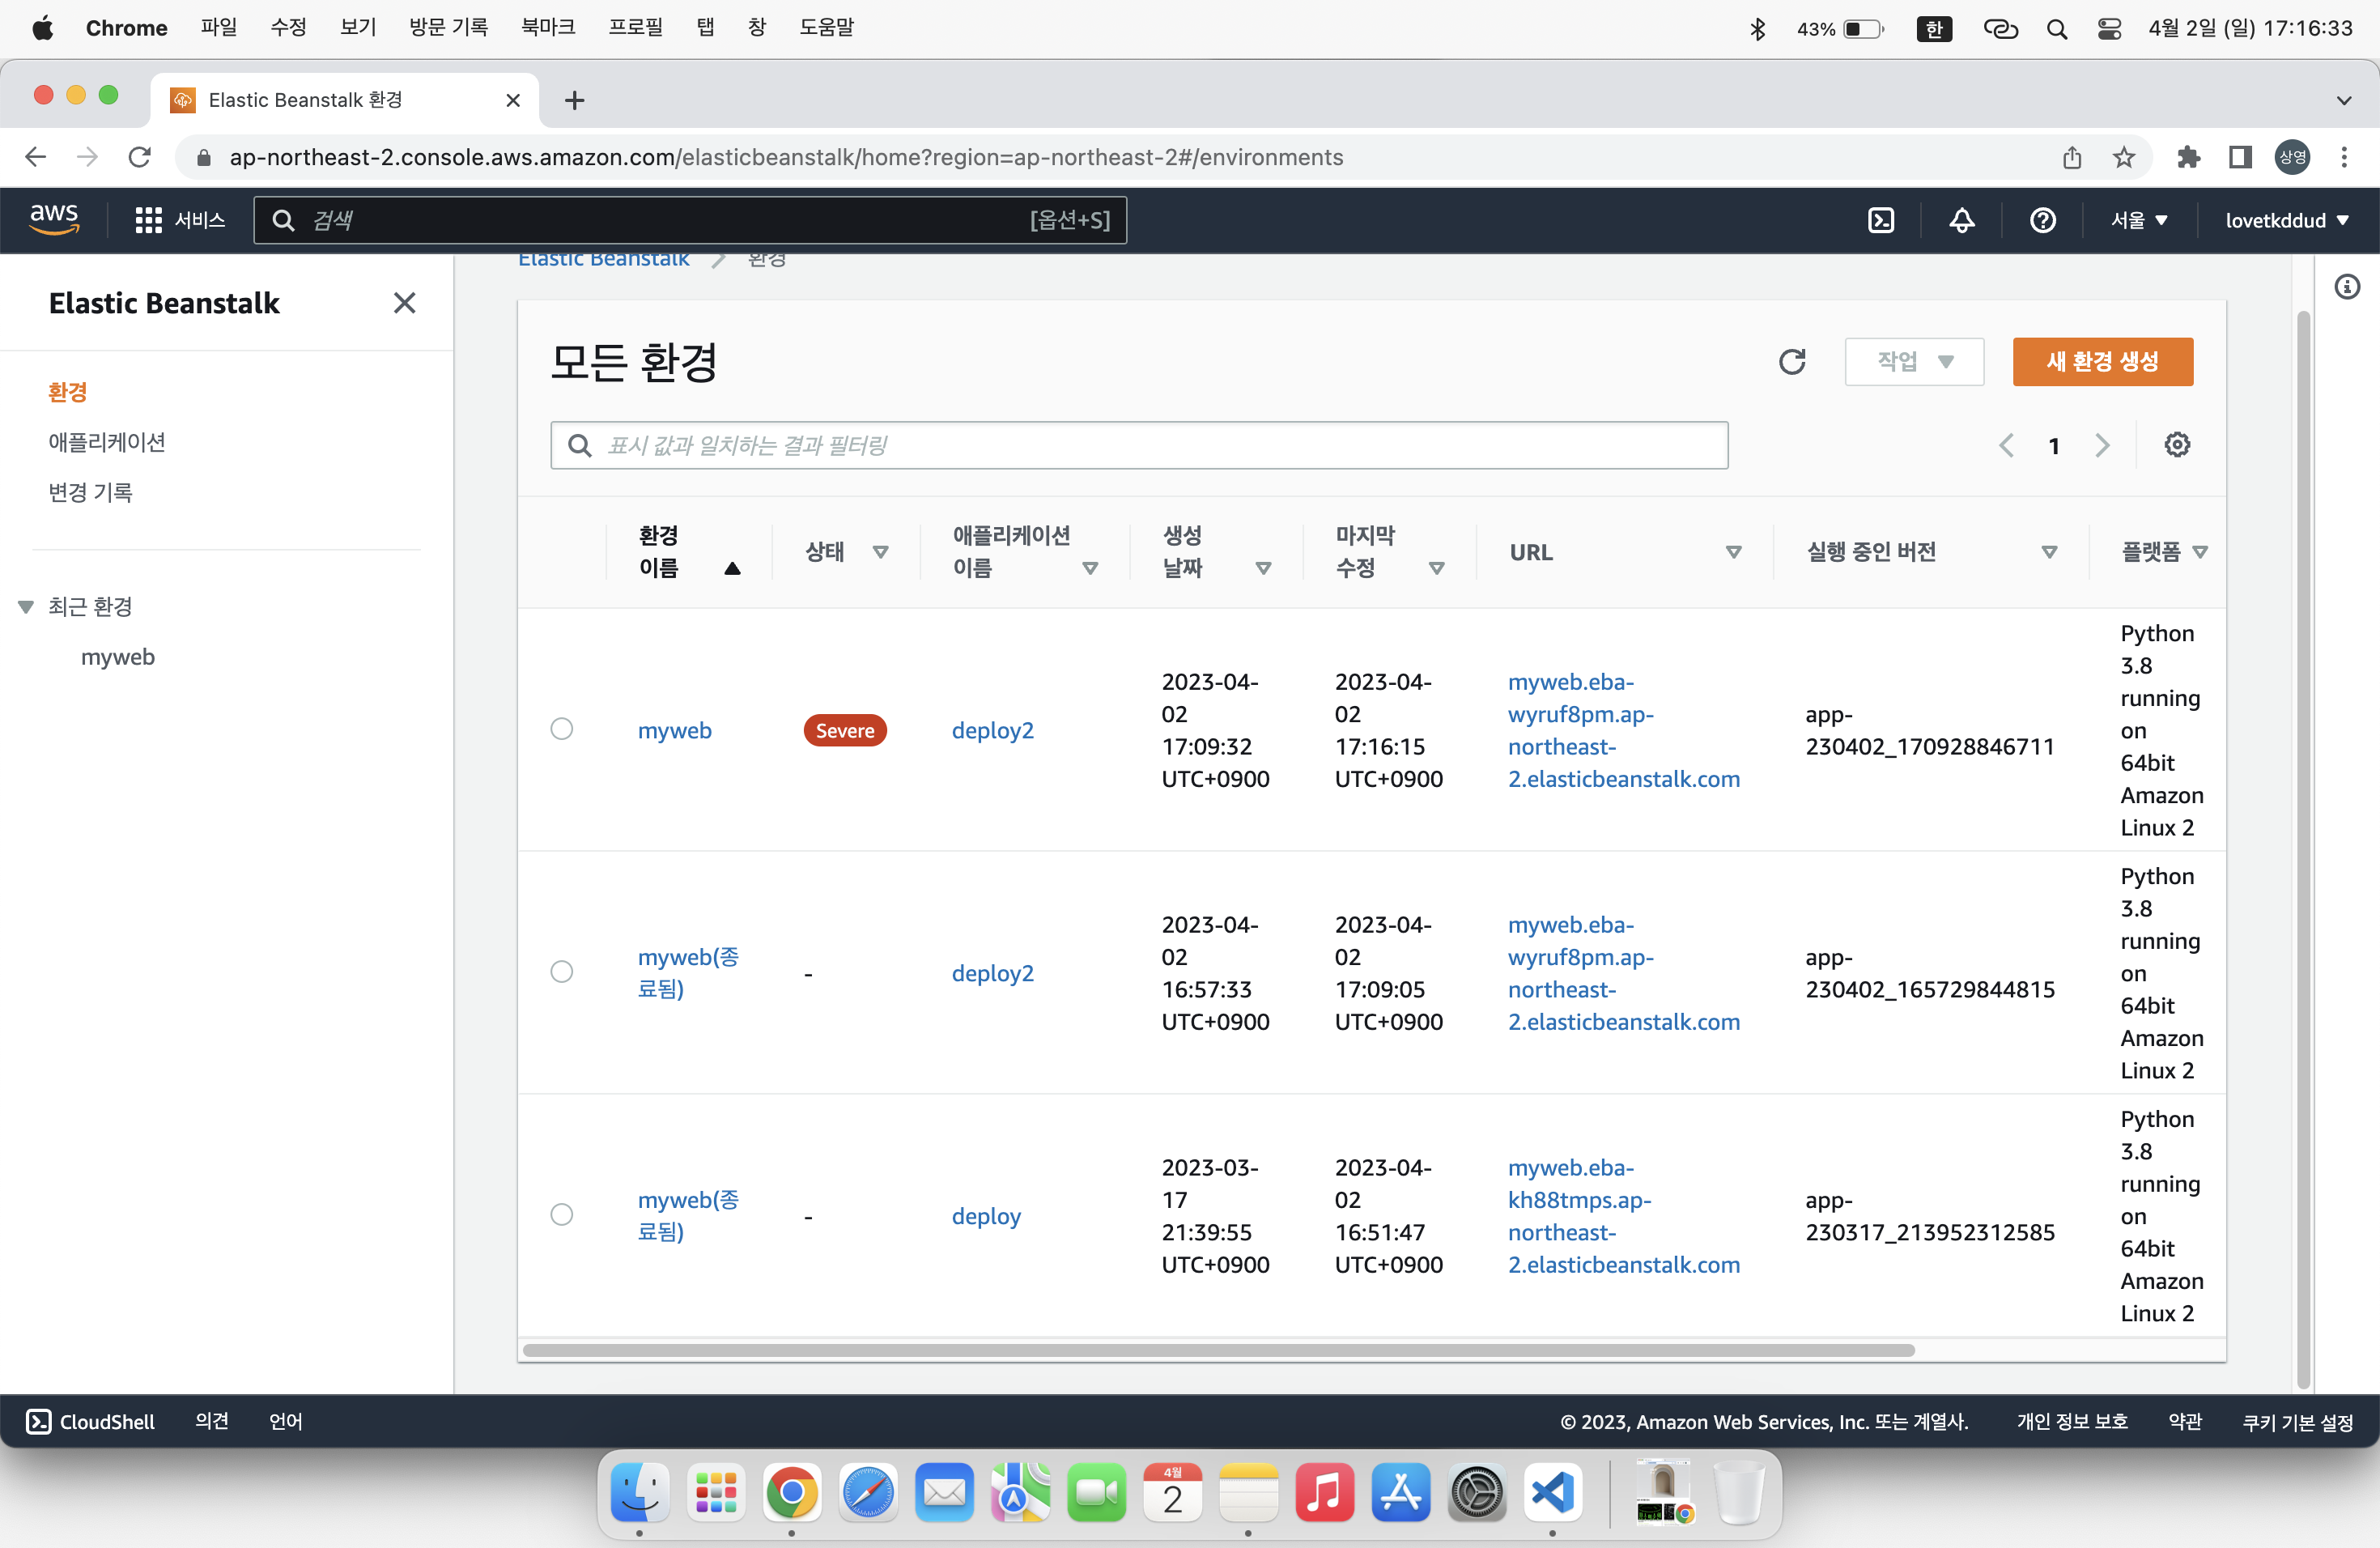Open myweb.eba-kh88tmps URL link

1624,1216
